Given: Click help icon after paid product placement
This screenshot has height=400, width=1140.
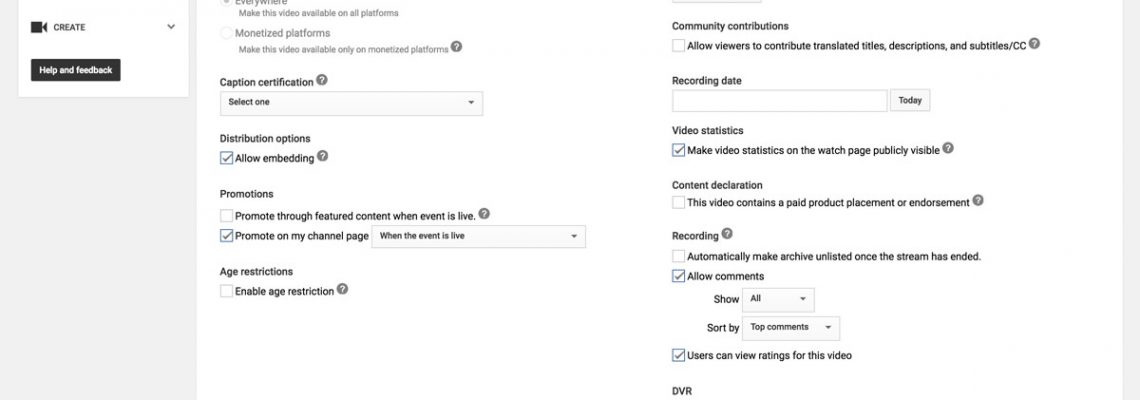Looking at the screenshot, I should tap(978, 201).
